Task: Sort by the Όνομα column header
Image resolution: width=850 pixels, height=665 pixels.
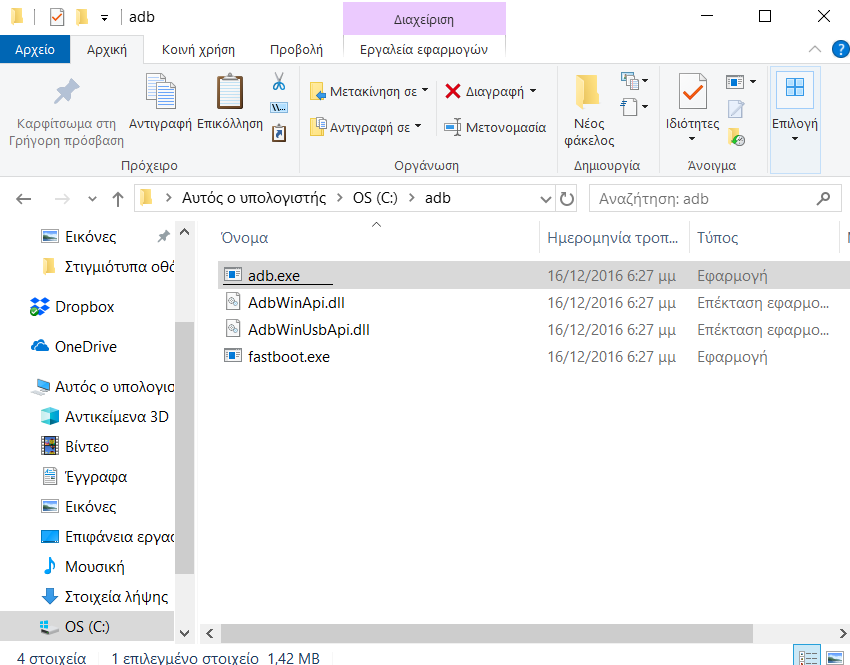Action: coord(245,238)
